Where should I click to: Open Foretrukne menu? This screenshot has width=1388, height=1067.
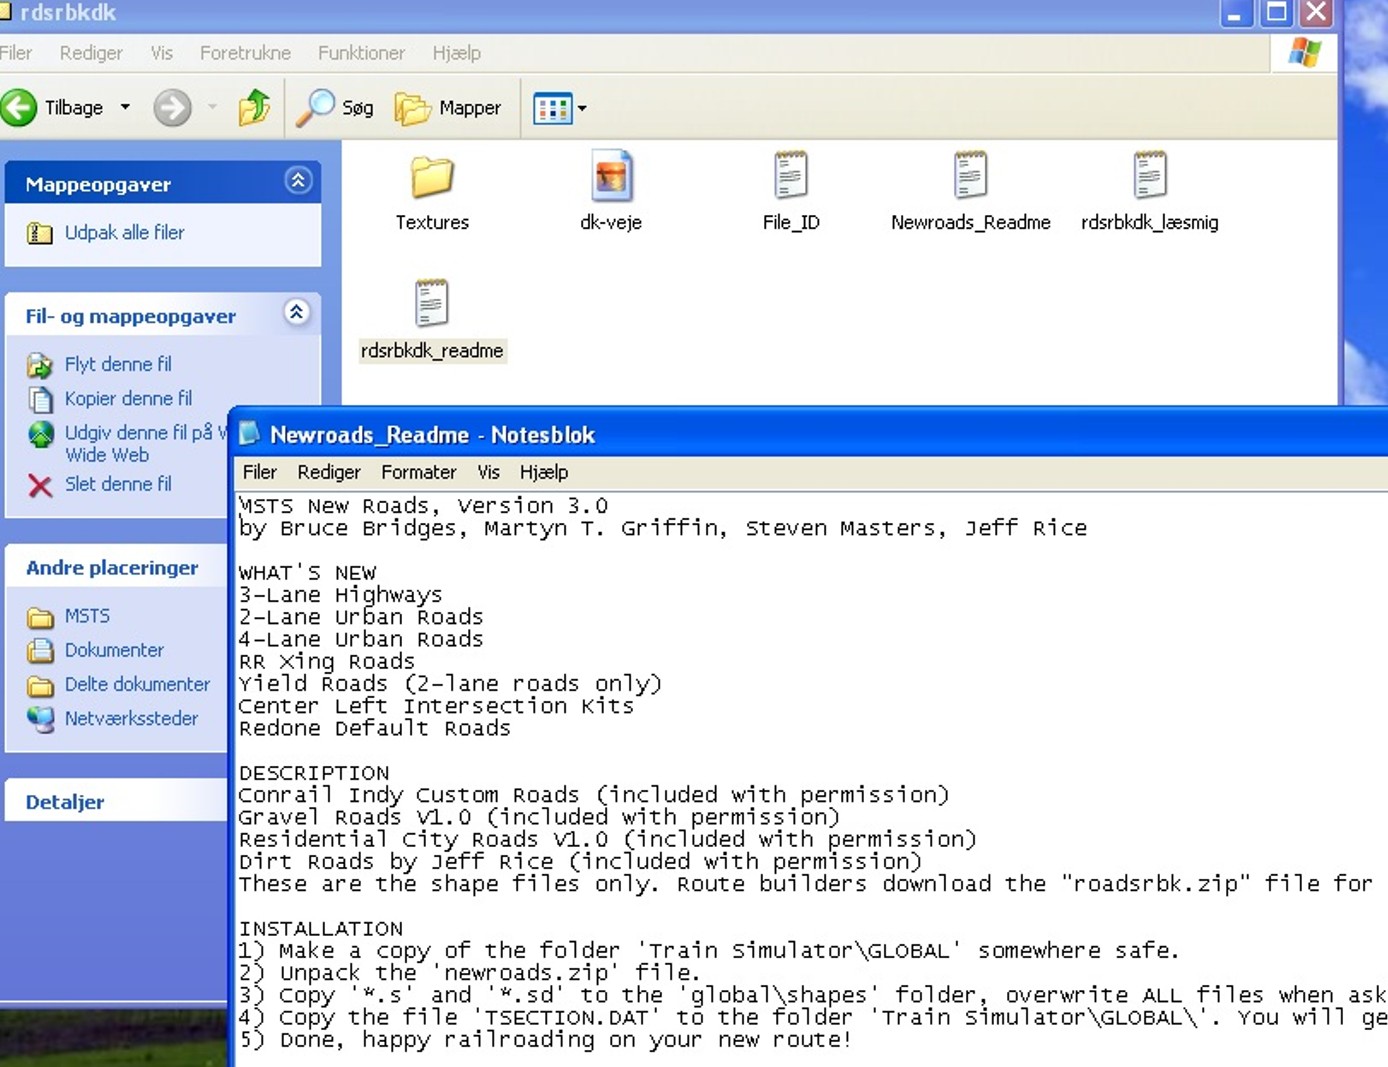click(x=245, y=53)
